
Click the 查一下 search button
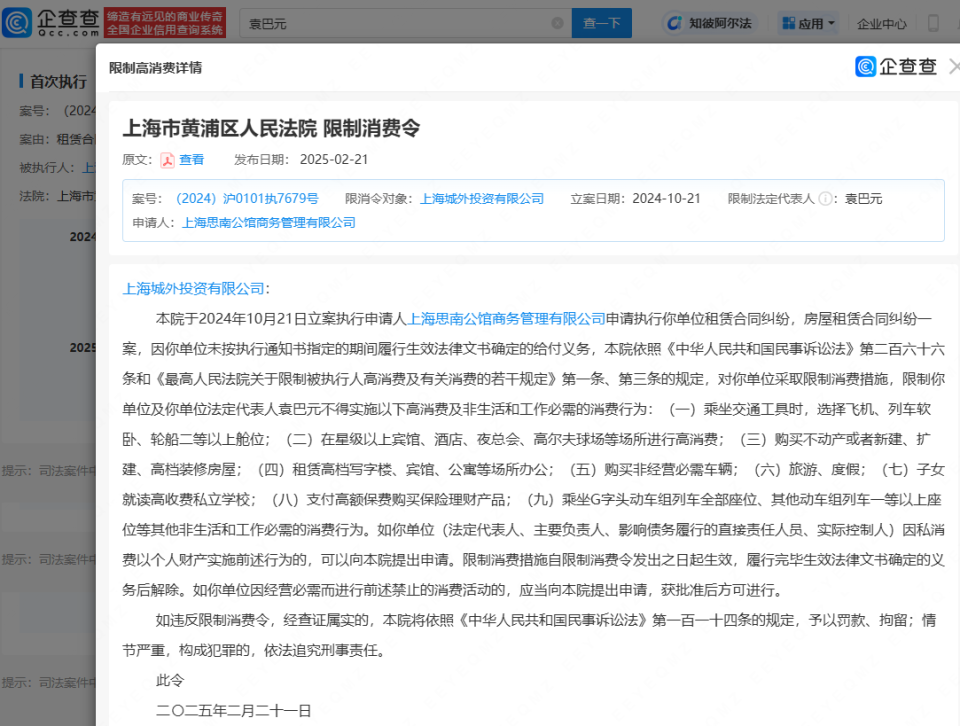[x=601, y=23]
